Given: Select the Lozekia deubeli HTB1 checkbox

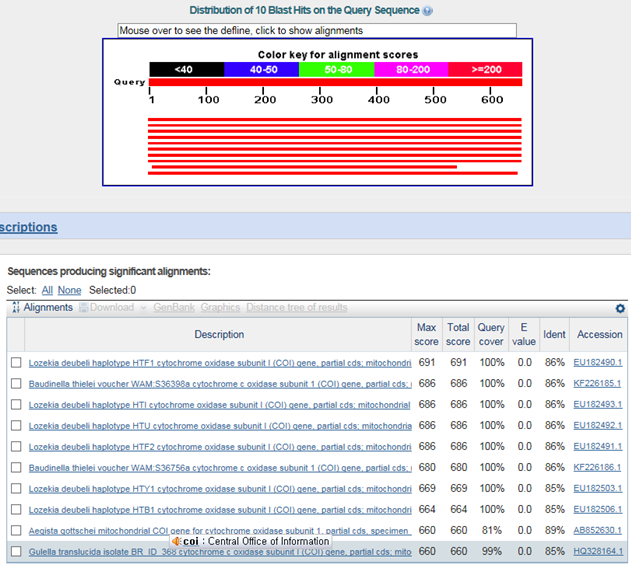Looking at the screenshot, I should (x=16, y=509).
